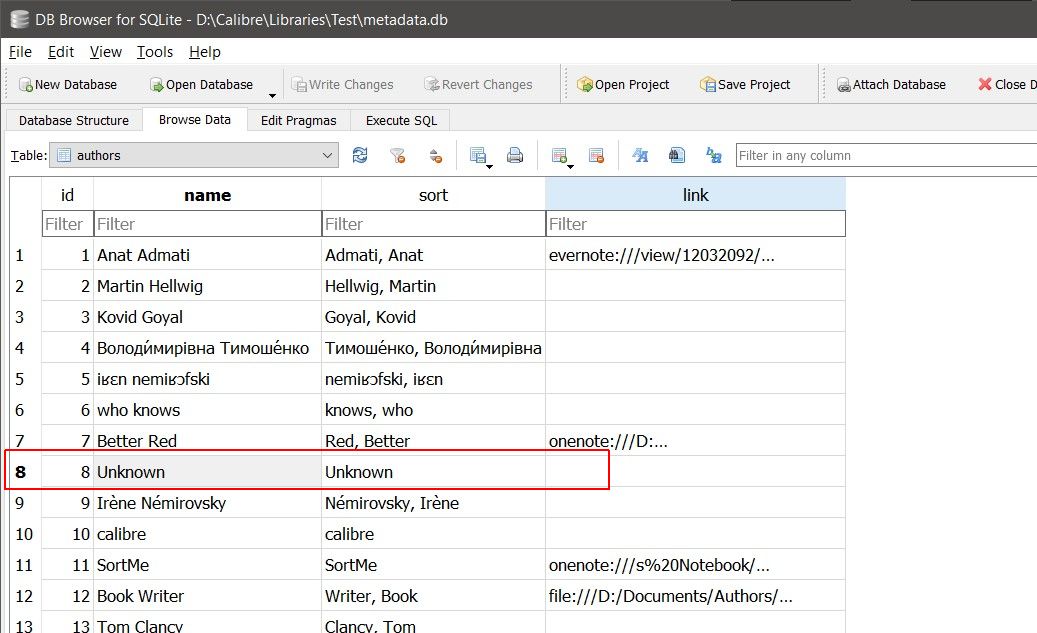This screenshot has width=1037, height=633.
Task: Click the grayed Revert Changes button
Action: (x=478, y=85)
